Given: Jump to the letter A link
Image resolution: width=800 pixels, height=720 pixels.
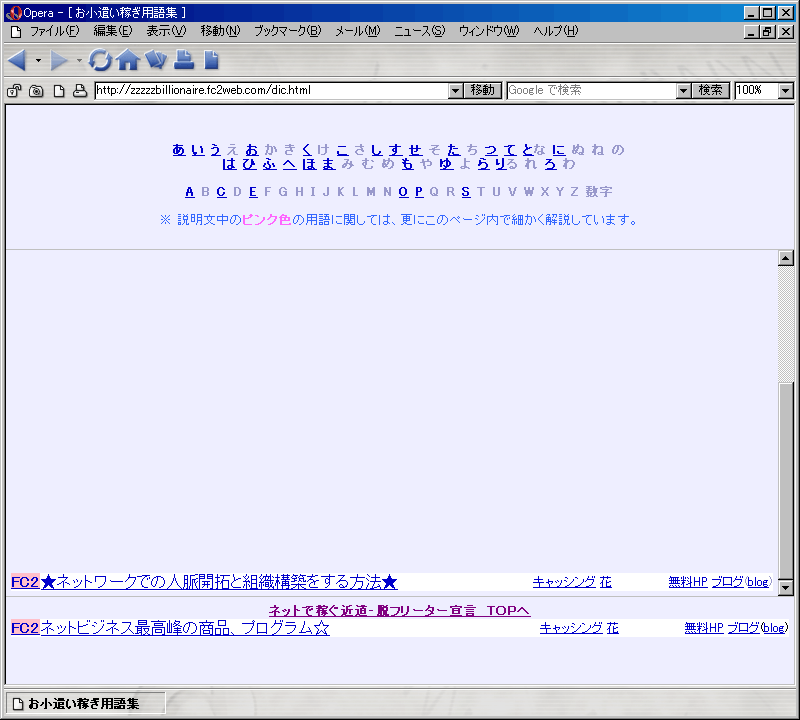Looking at the screenshot, I should point(190,192).
